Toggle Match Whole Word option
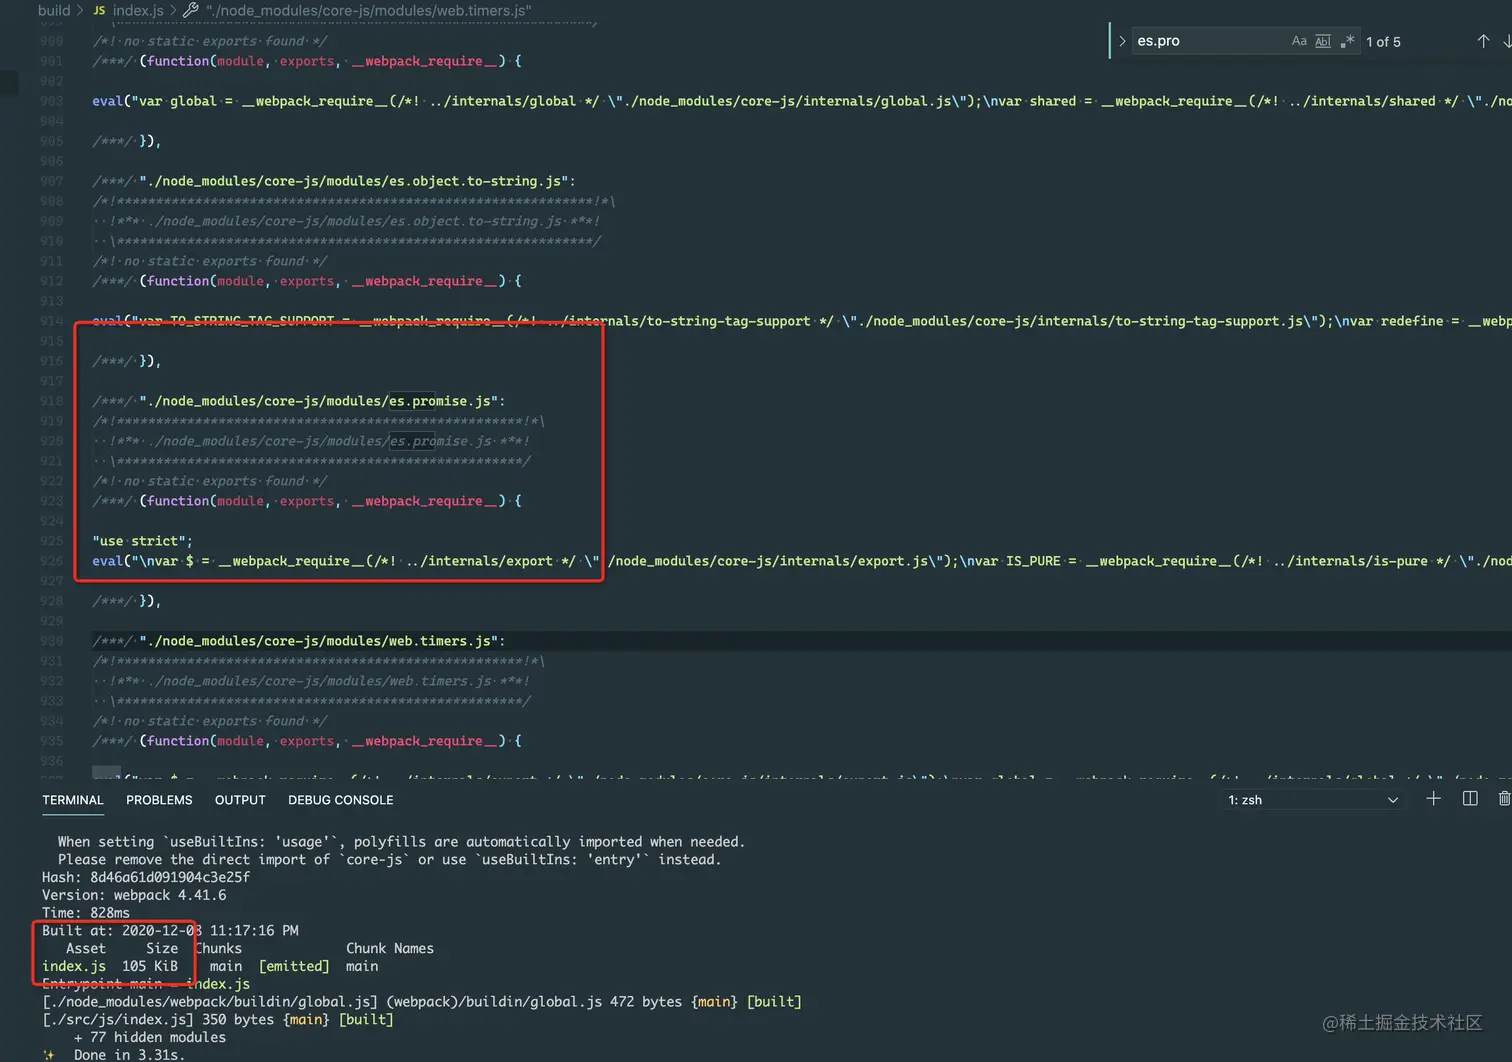 [x=1323, y=41]
